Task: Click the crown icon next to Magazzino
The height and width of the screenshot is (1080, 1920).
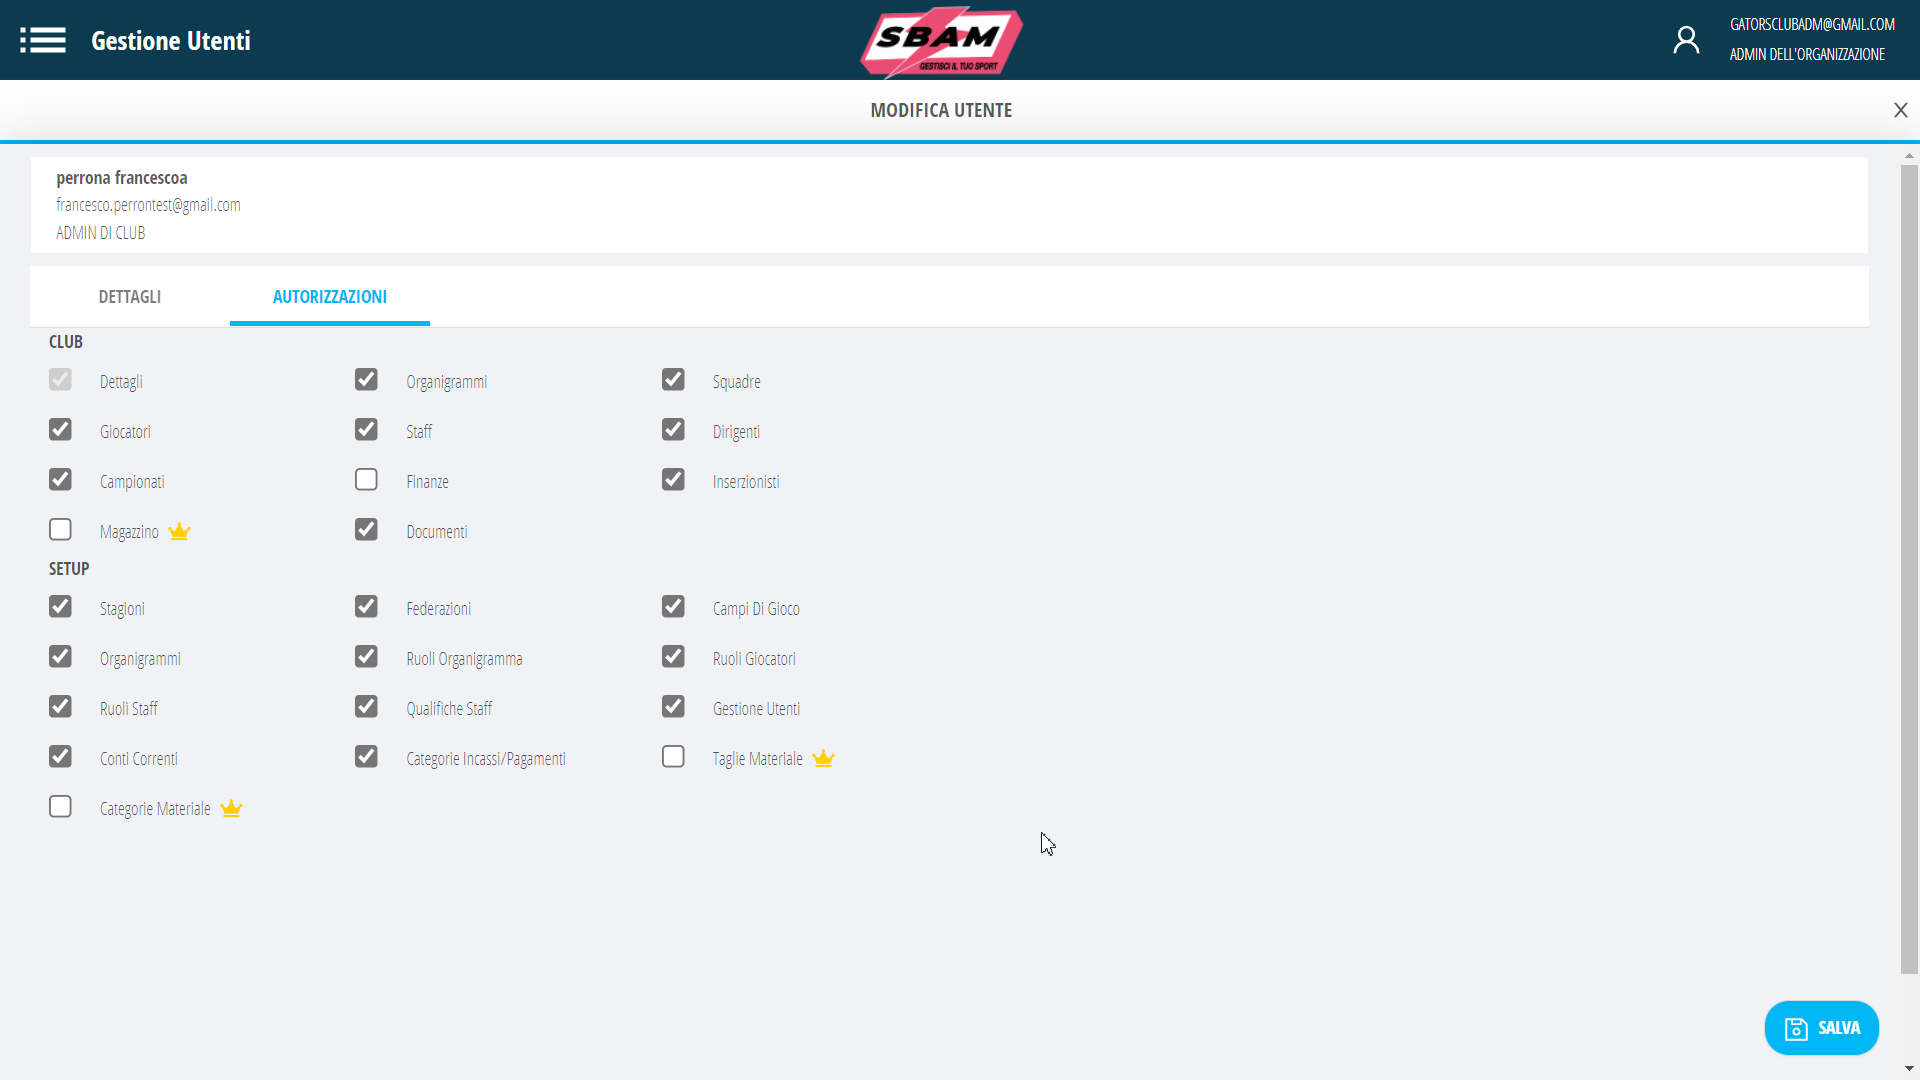Action: pyautogui.click(x=179, y=531)
